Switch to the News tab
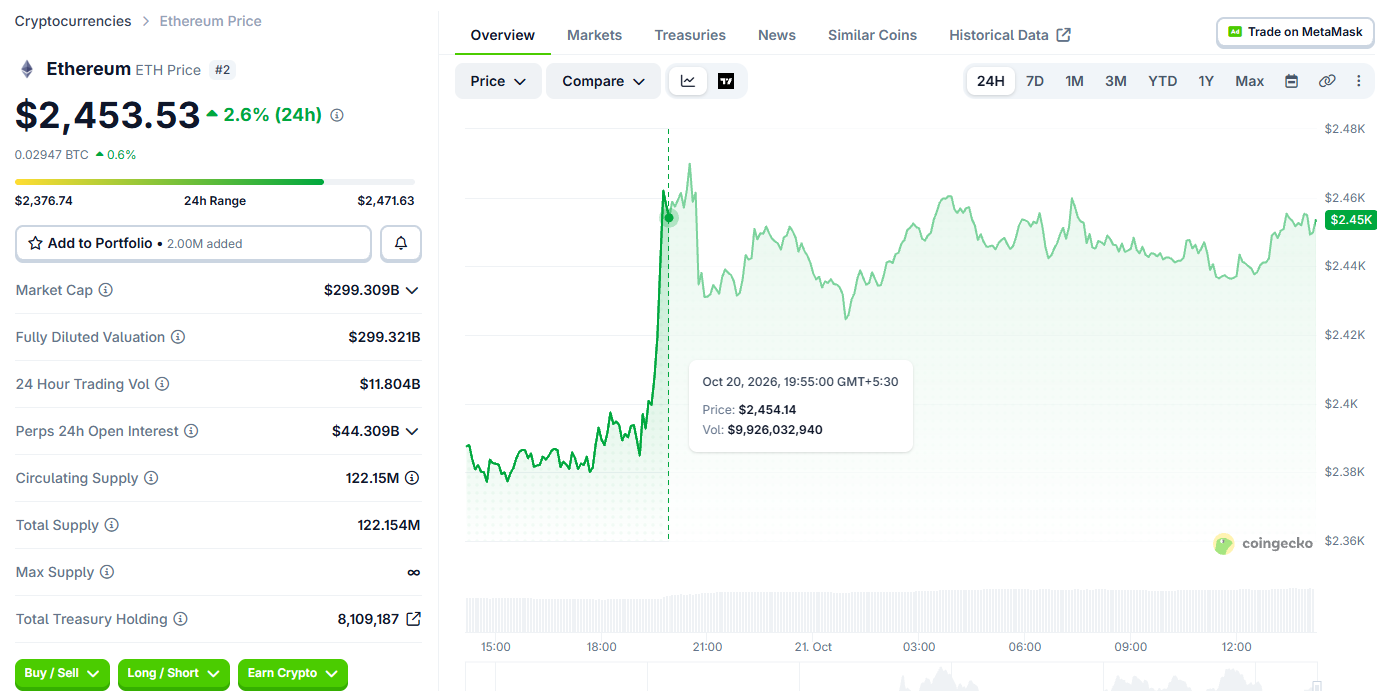This screenshot has width=1377, height=691. [777, 35]
